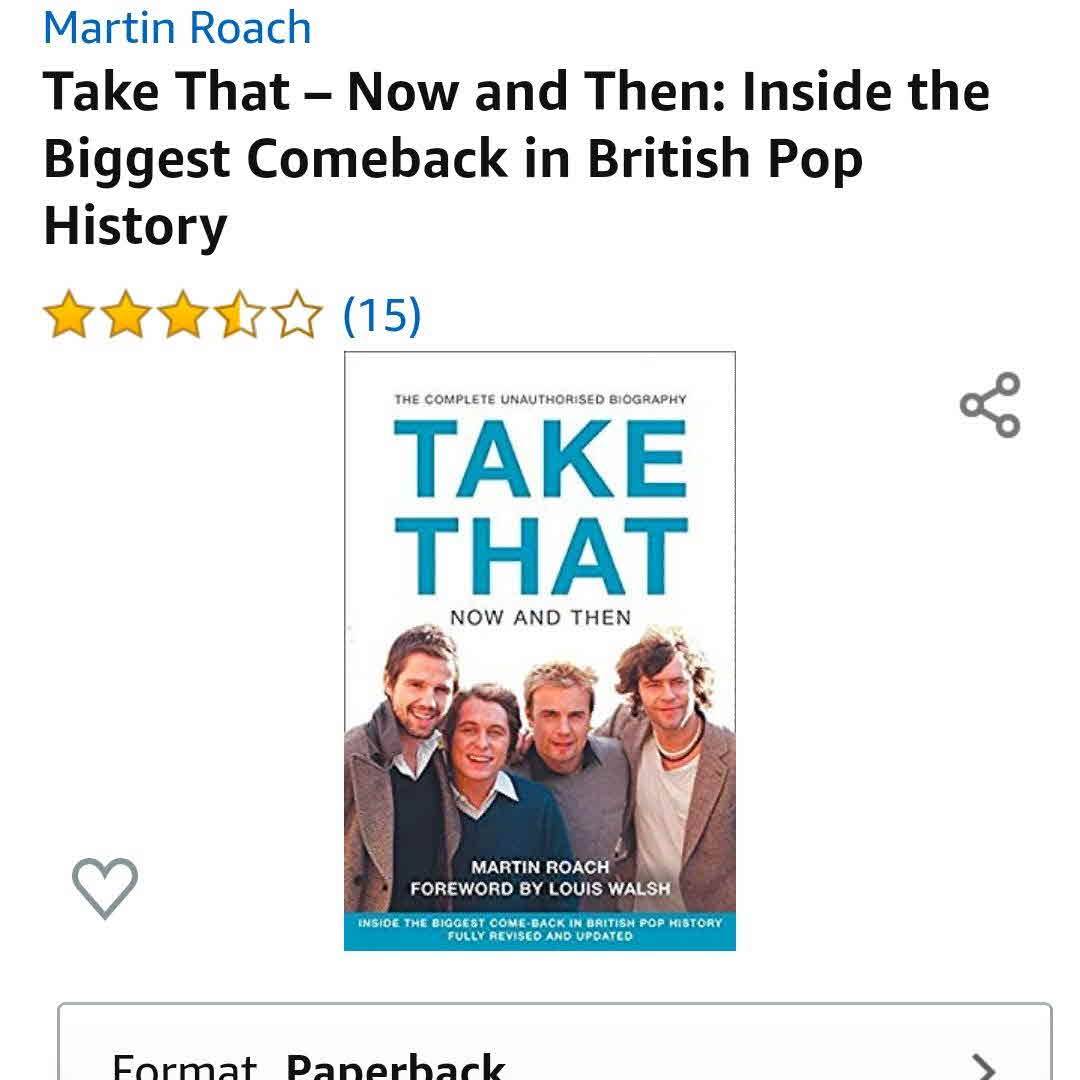Click the third gold rating star

point(183,315)
